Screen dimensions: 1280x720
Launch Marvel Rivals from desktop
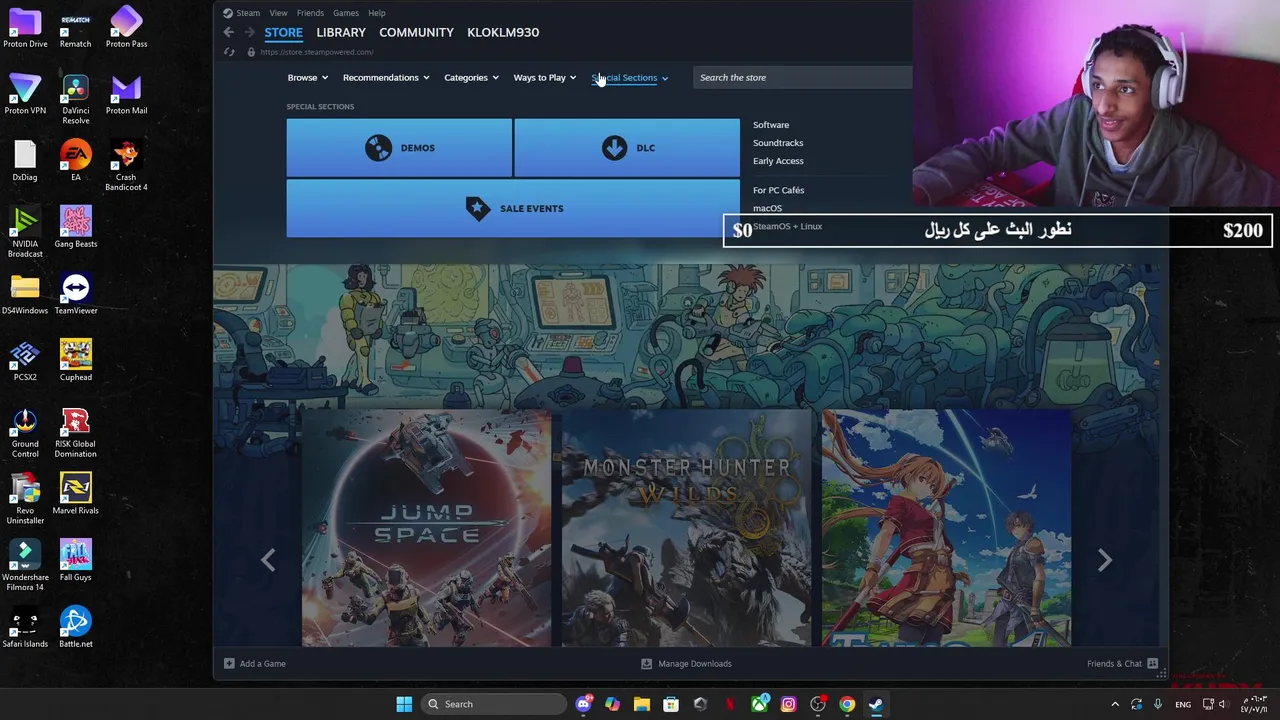pos(76,494)
